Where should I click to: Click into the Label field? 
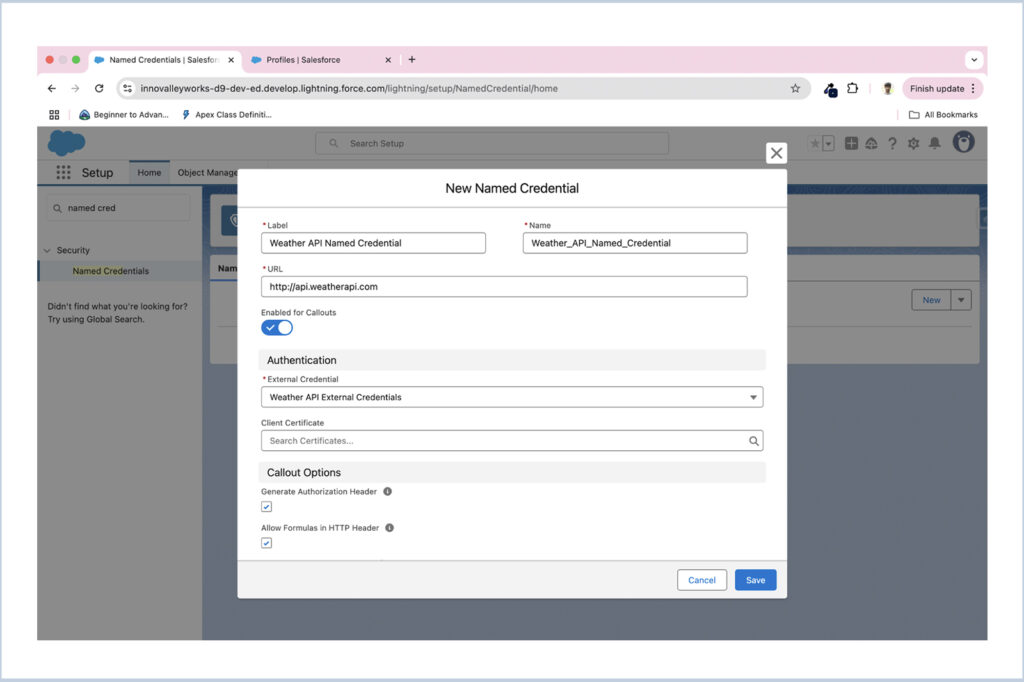[x=374, y=243]
